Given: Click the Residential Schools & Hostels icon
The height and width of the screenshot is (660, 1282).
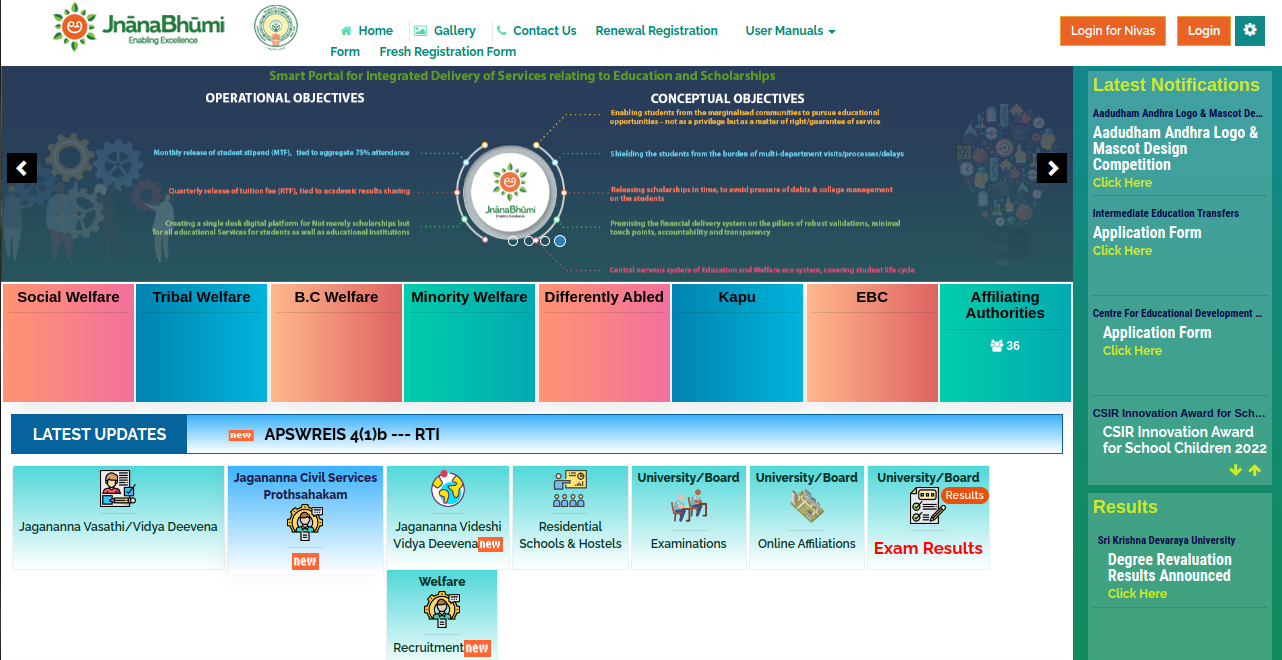Looking at the screenshot, I should click(570, 488).
